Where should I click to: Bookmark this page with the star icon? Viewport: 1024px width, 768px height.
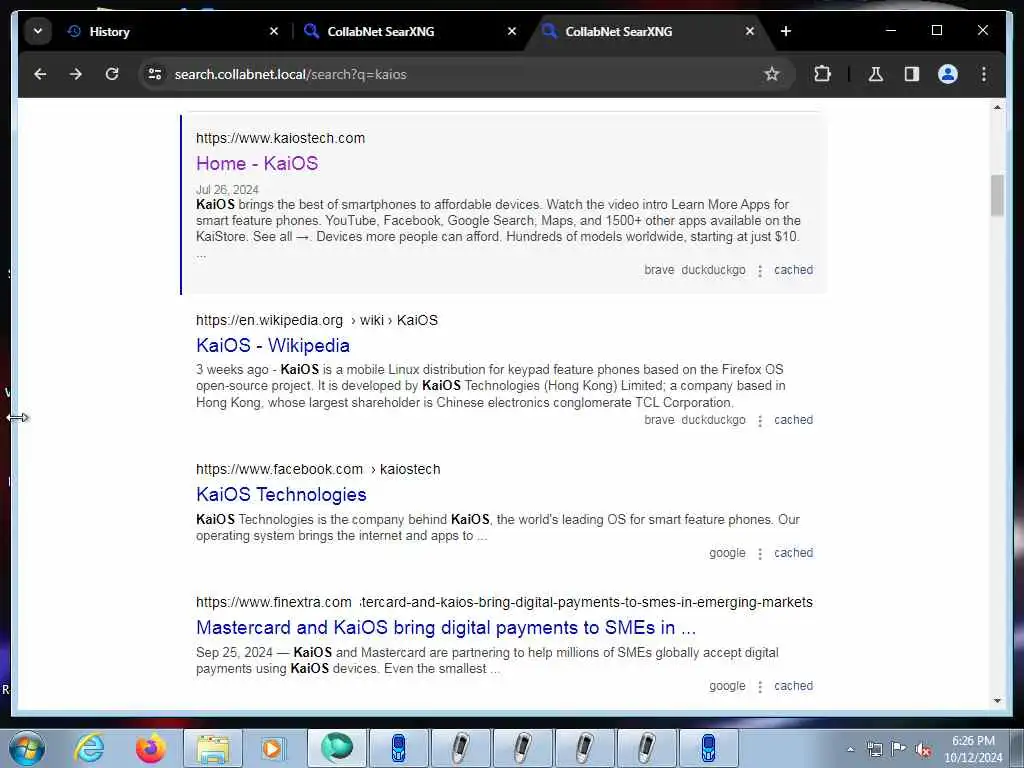pos(772,74)
